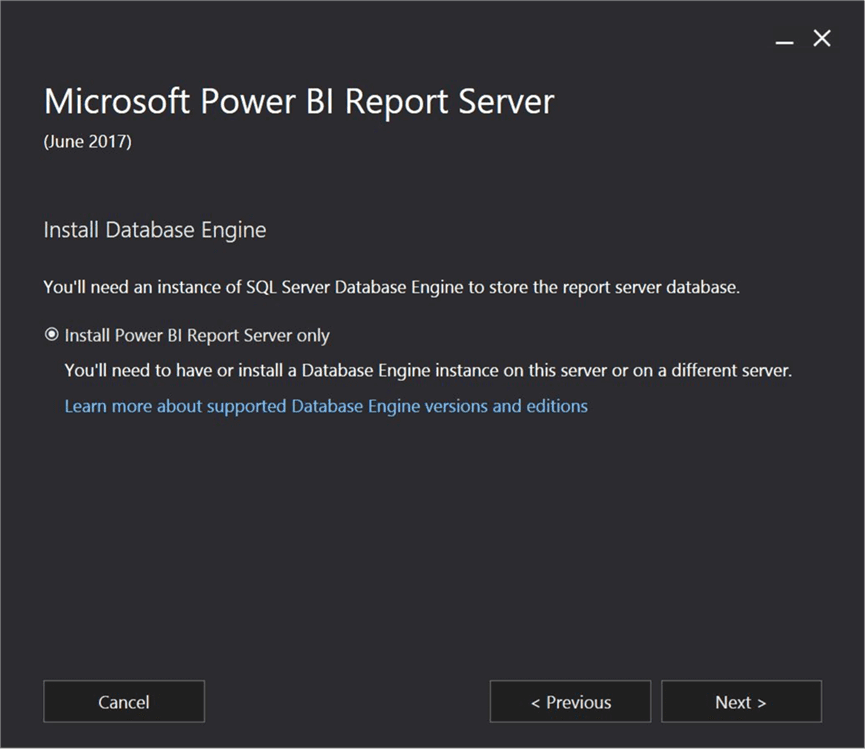The height and width of the screenshot is (749, 865).
Task: Click text "You'll need an instance of SQL Server"
Action: tap(188, 287)
